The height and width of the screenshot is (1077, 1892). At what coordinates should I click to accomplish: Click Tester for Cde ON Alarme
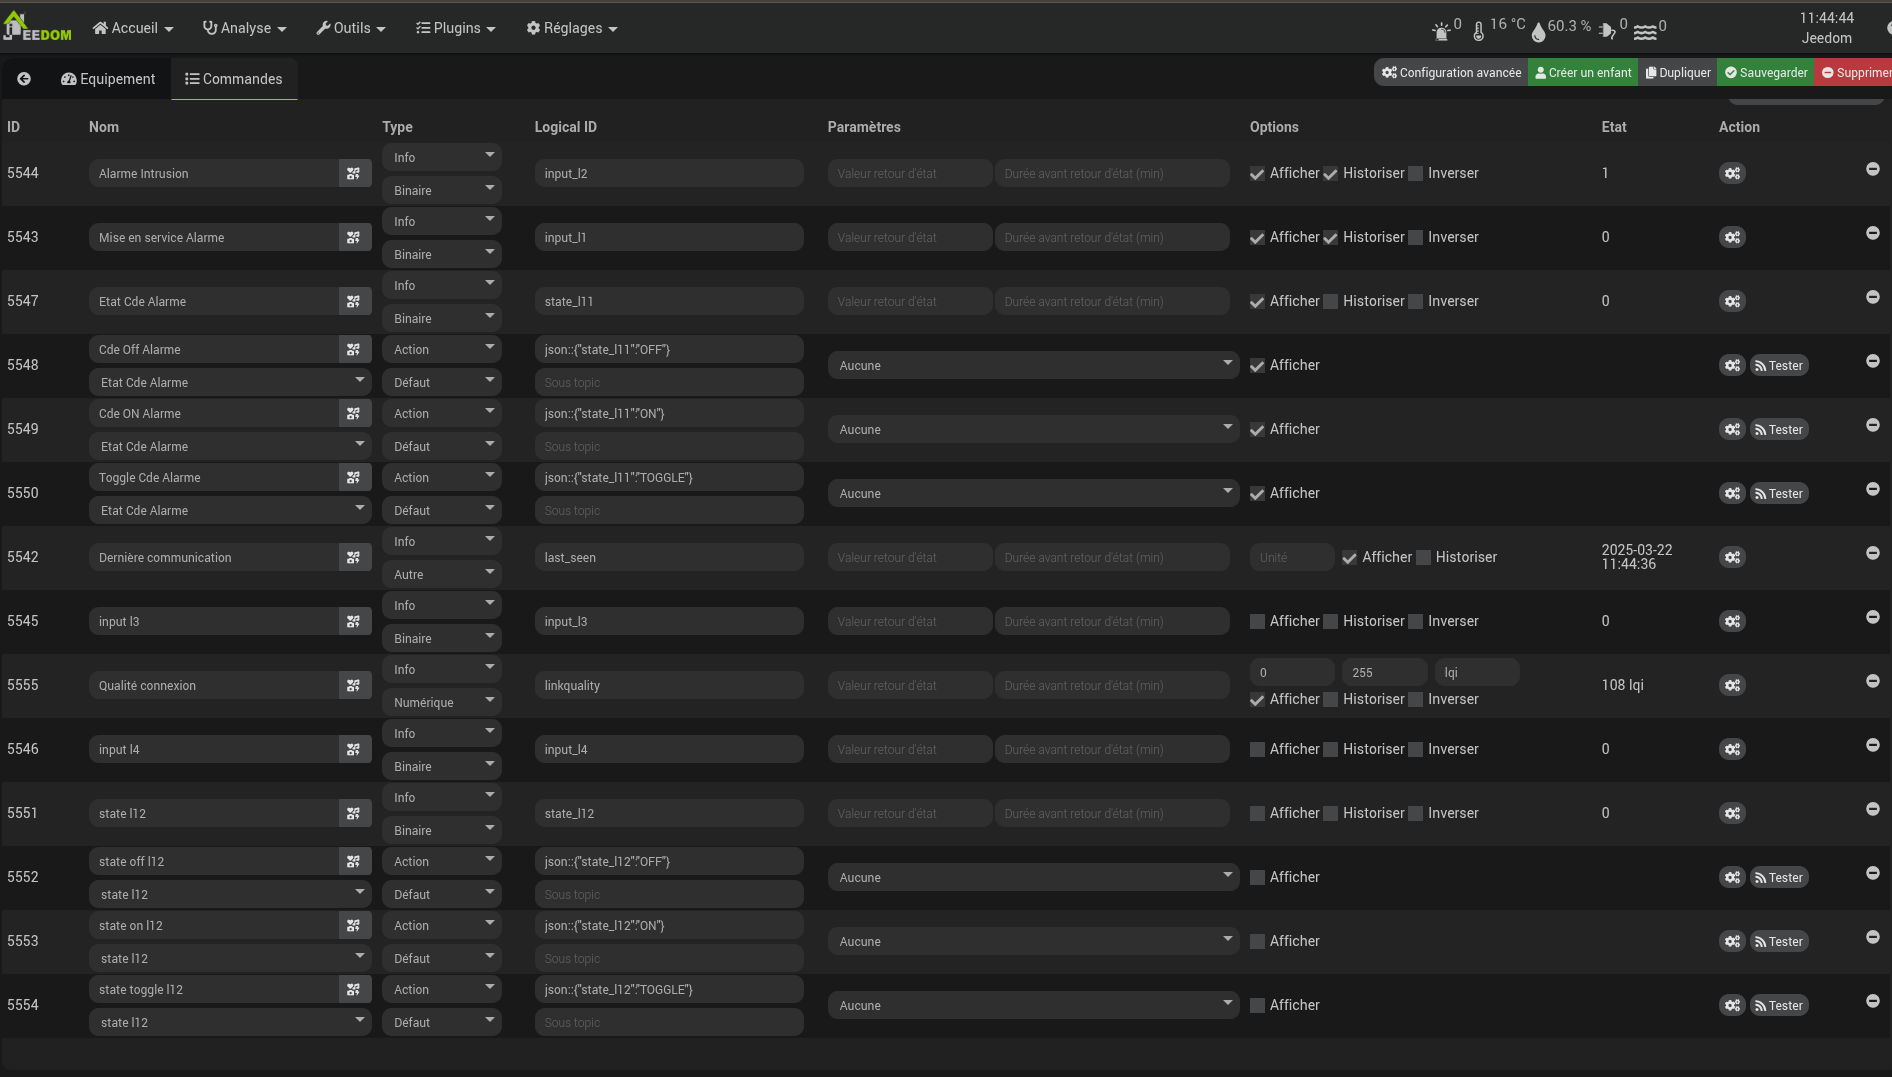coord(1779,429)
